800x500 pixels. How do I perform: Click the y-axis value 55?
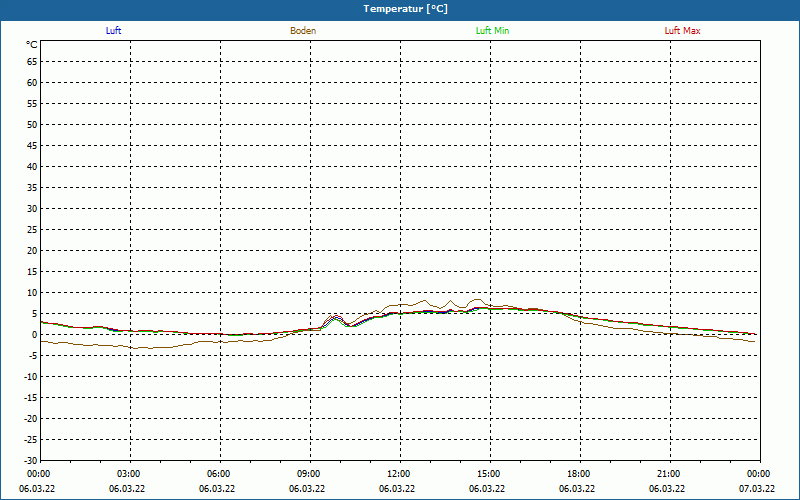click(32, 104)
